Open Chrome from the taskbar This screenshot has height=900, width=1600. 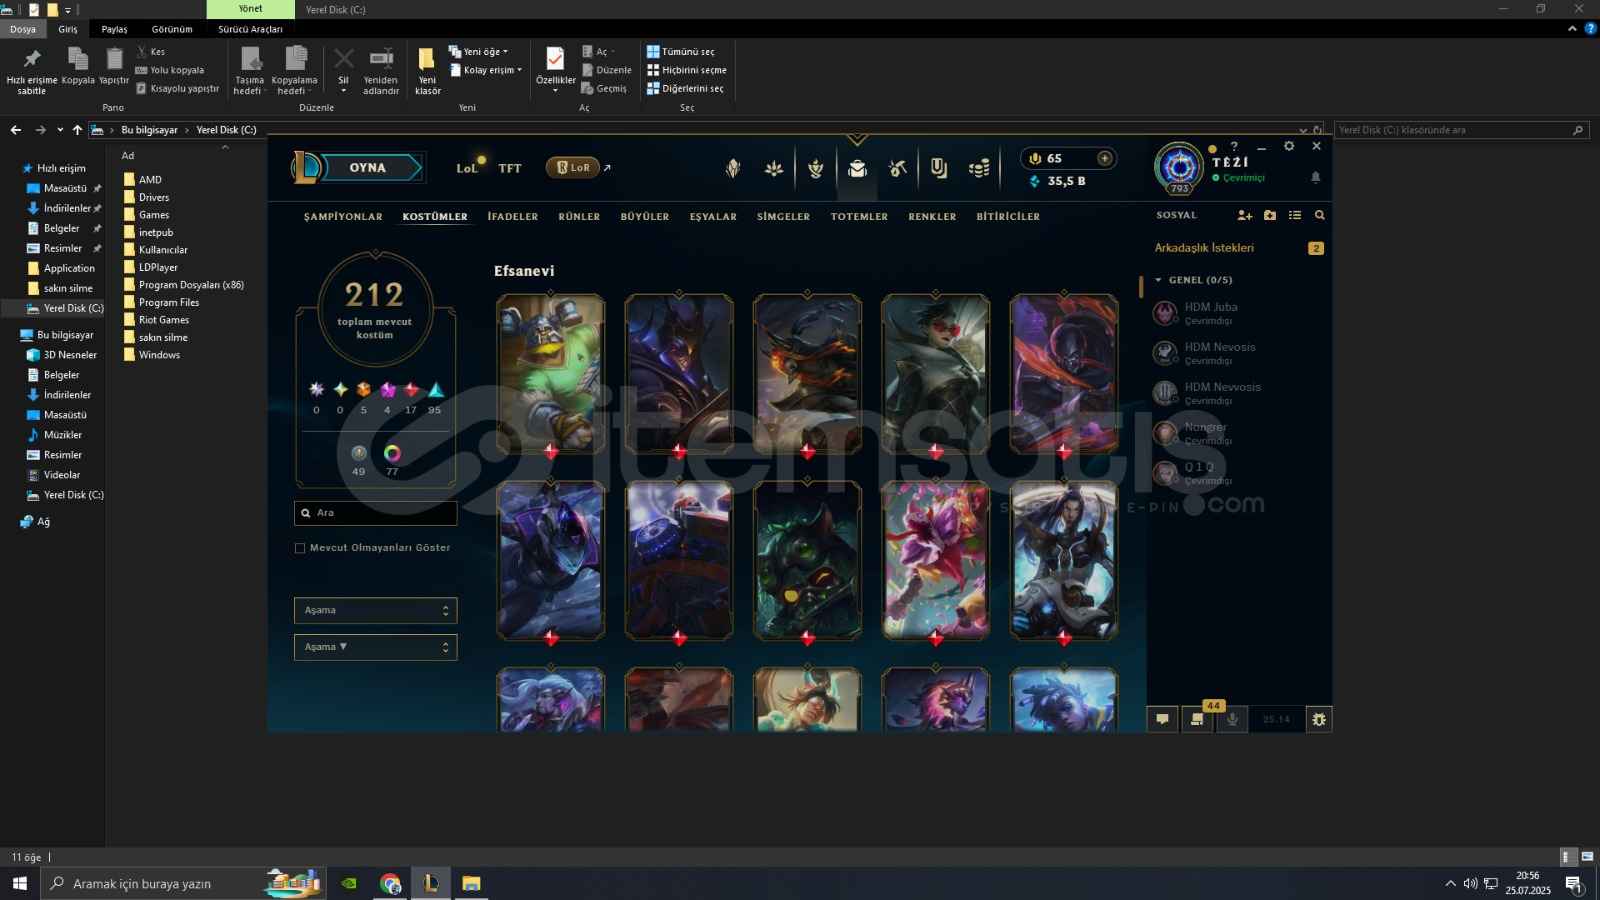(x=390, y=883)
